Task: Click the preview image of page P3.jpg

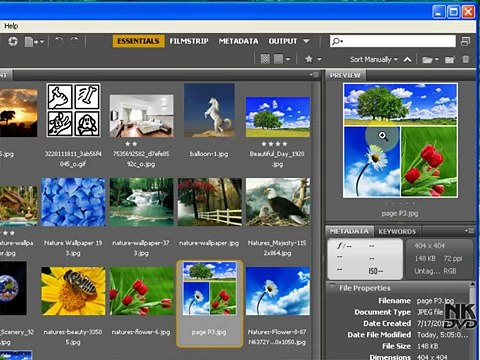Action: tap(400, 140)
